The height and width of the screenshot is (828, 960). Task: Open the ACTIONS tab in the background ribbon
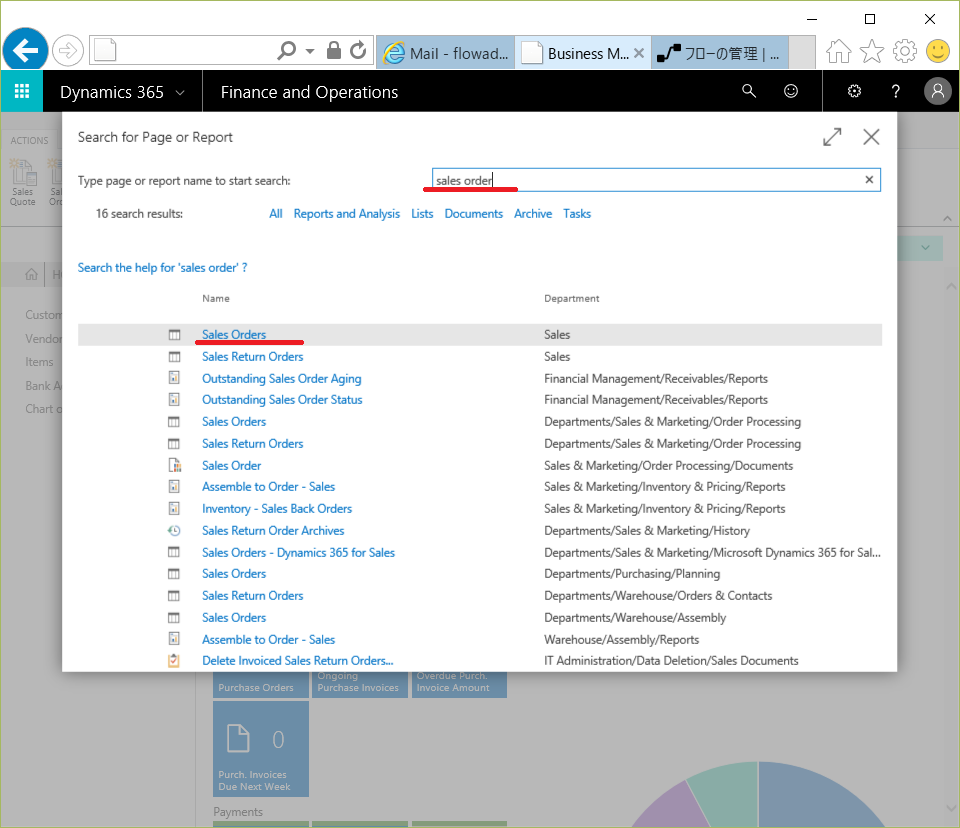(x=29, y=140)
